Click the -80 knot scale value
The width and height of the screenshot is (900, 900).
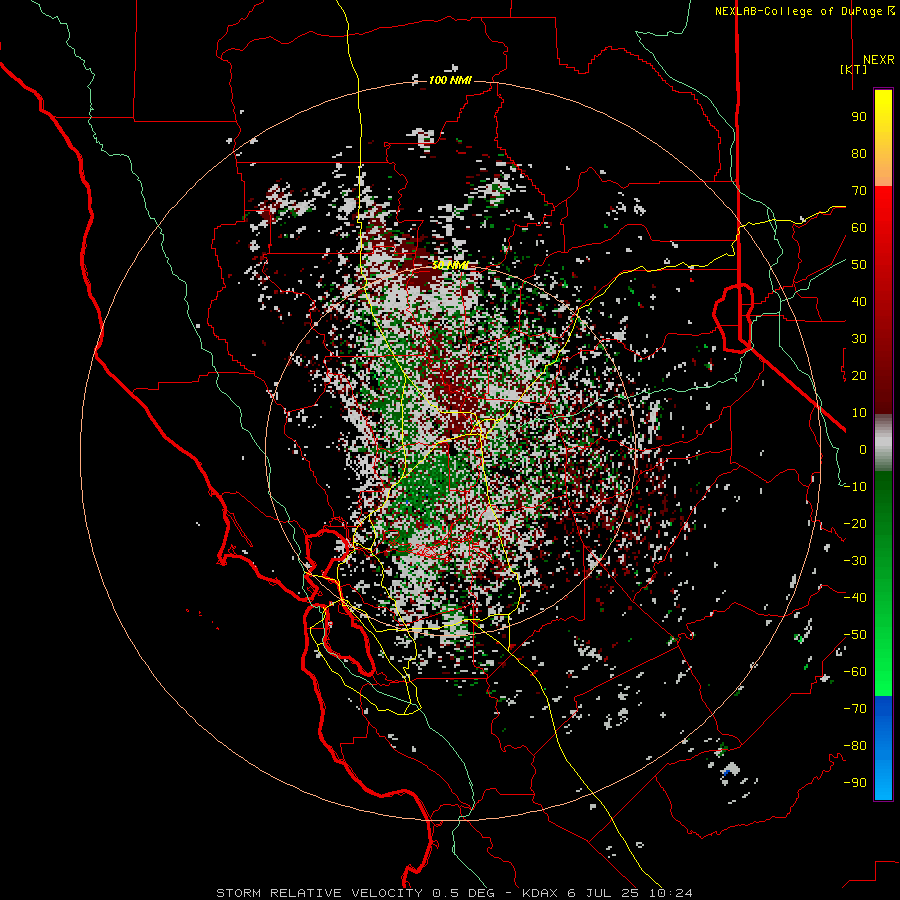pos(855,746)
